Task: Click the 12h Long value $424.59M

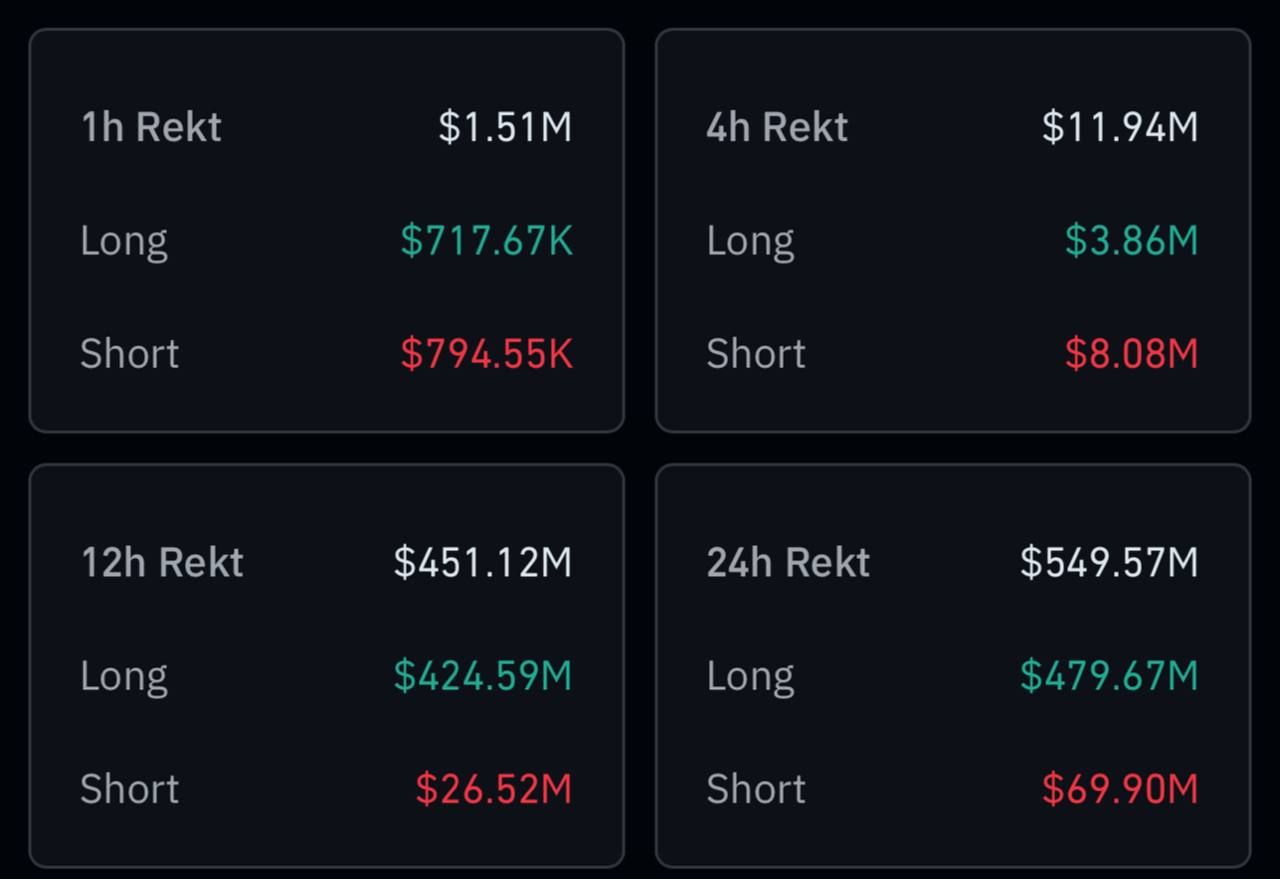Action: click(x=483, y=675)
